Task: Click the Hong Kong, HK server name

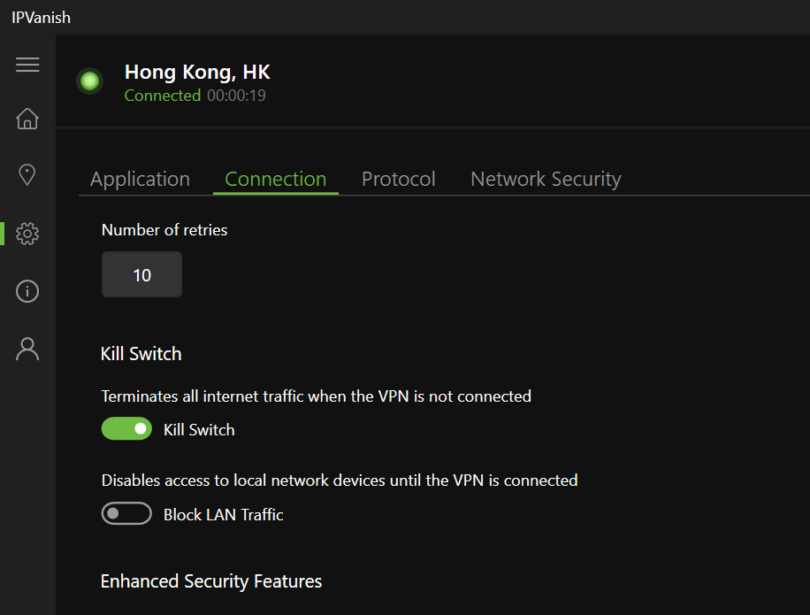Action: pyautogui.click(x=197, y=71)
